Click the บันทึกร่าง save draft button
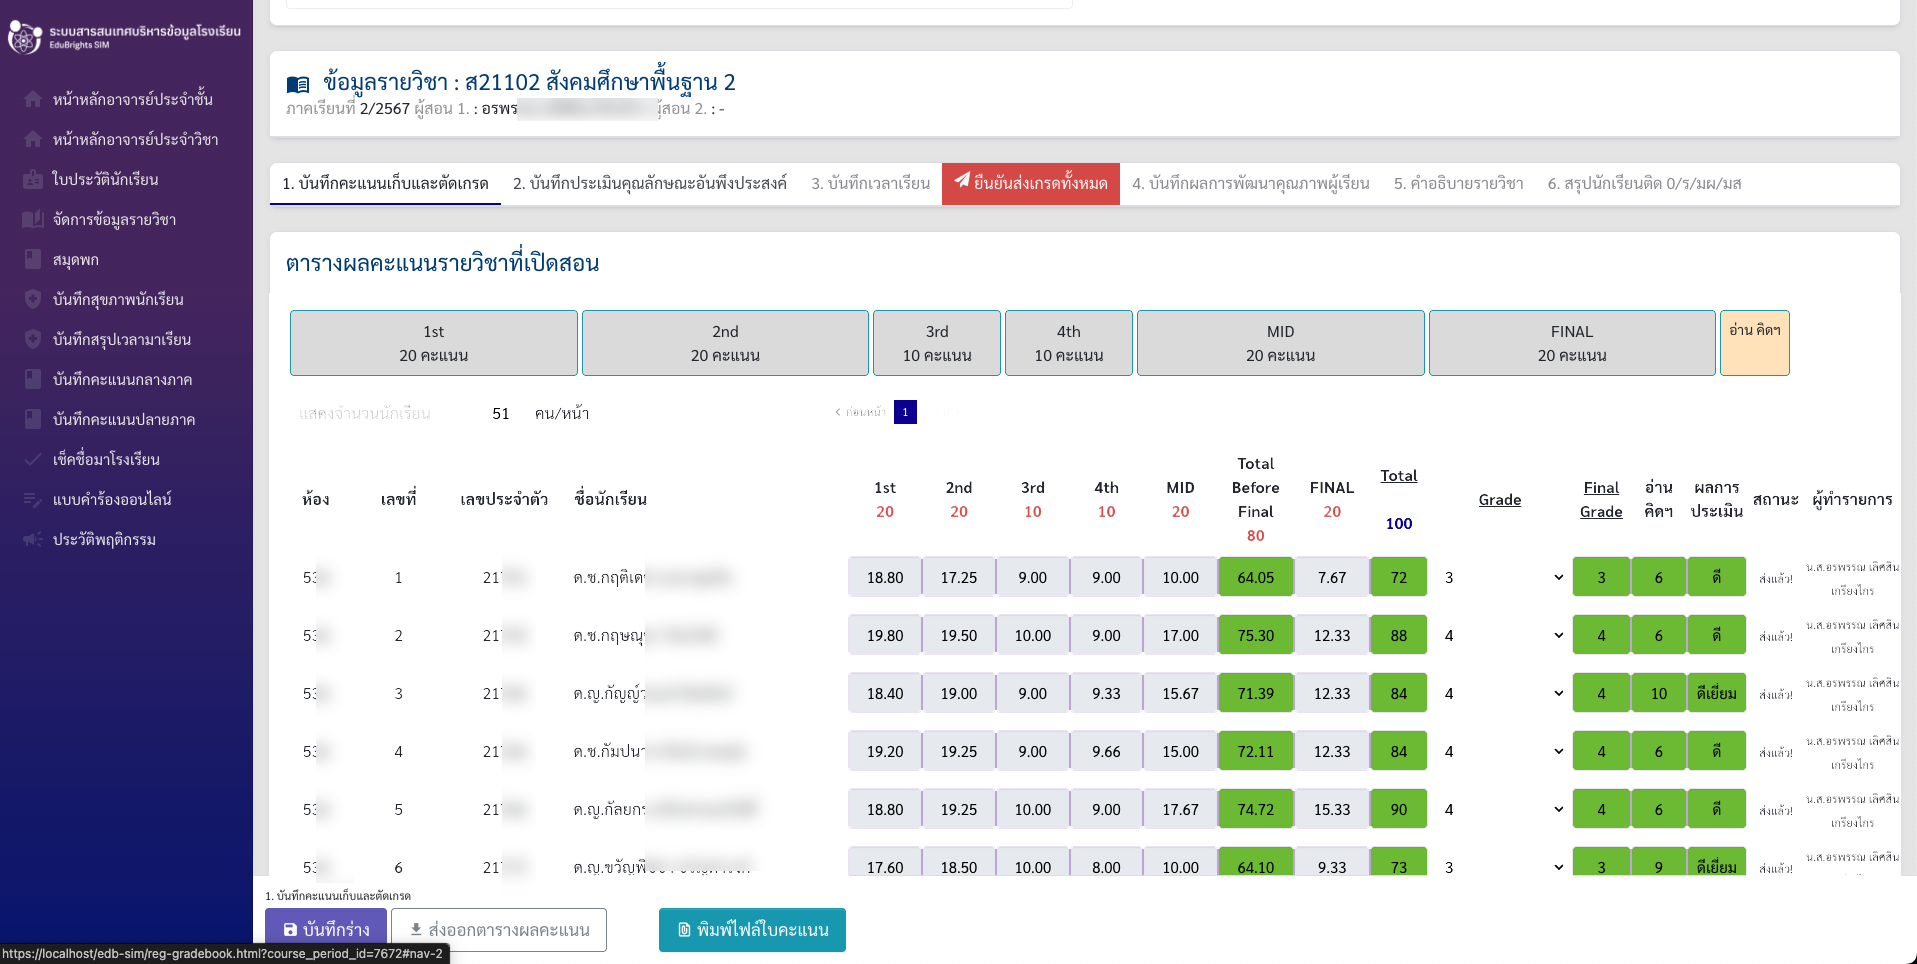The height and width of the screenshot is (964, 1917). [x=325, y=929]
